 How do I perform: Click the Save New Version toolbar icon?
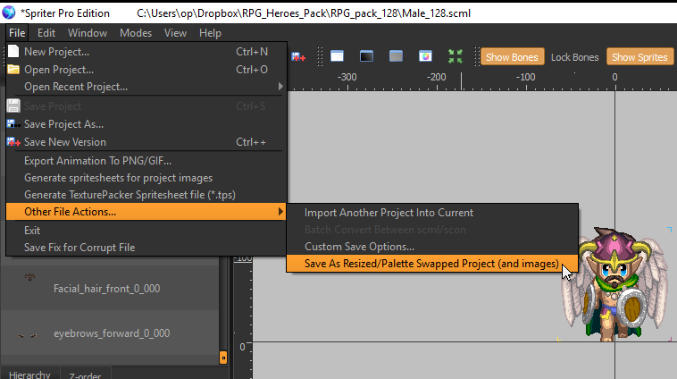coord(298,57)
